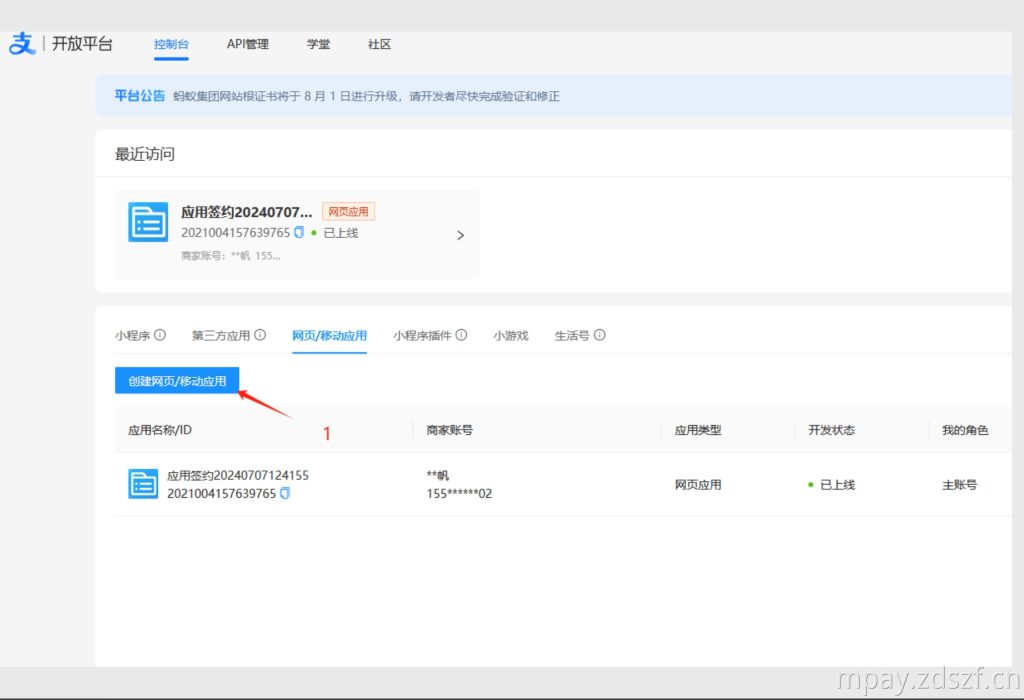Click the Alipay logo icon
Viewport: 1024px width, 700px height.
(x=22, y=44)
